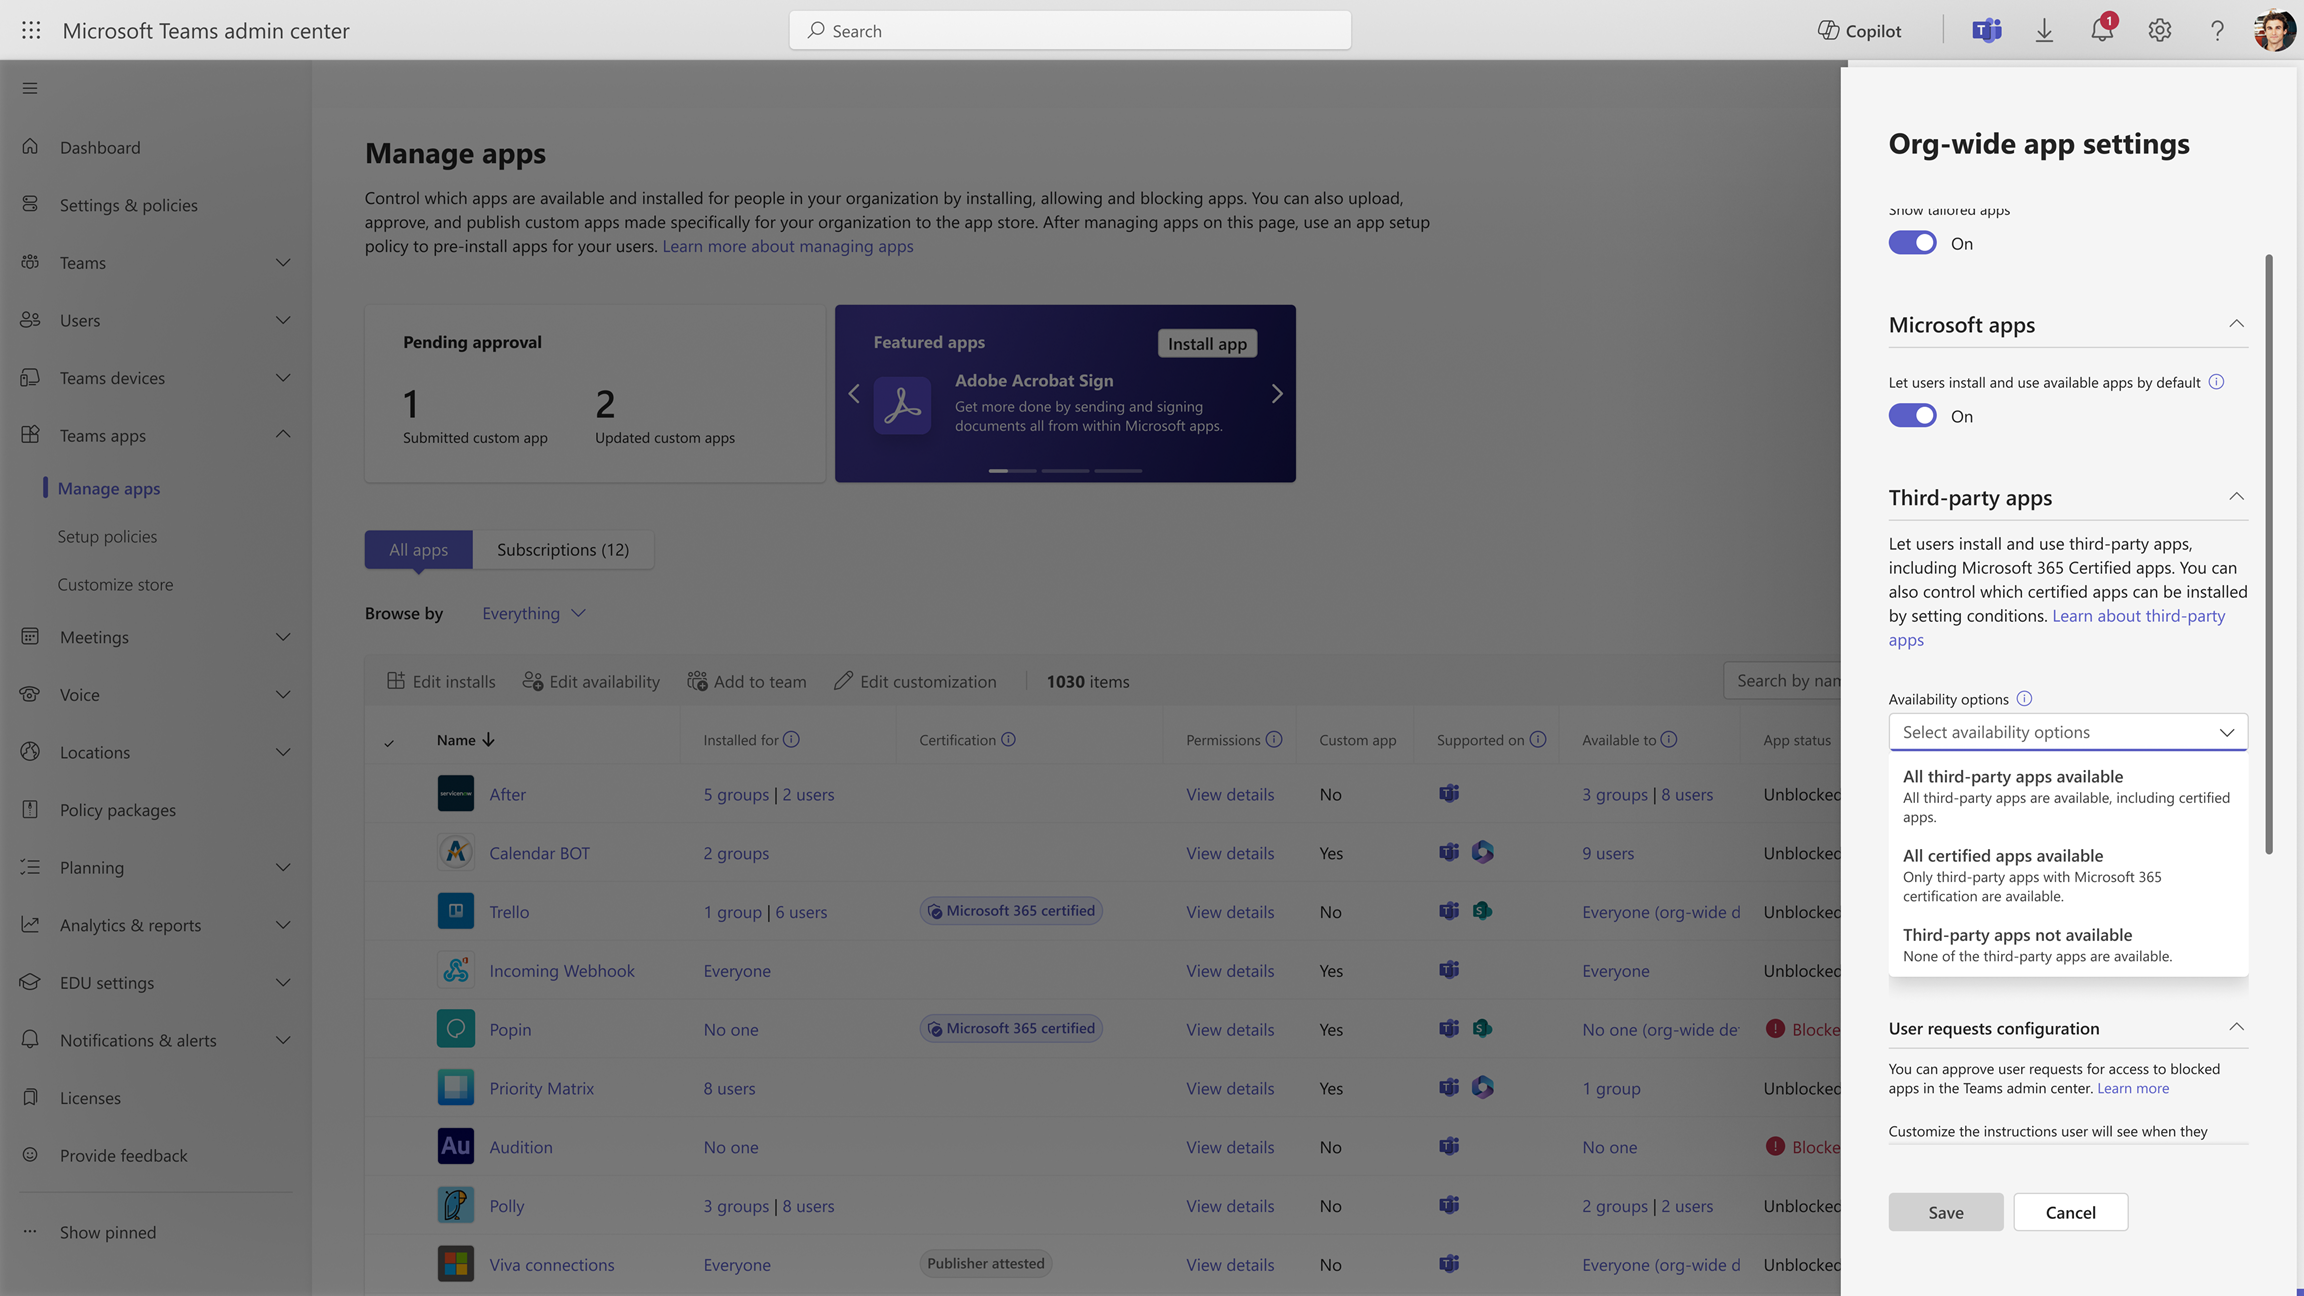Open the Availability options dropdown
The height and width of the screenshot is (1296, 2304).
[2067, 732]
